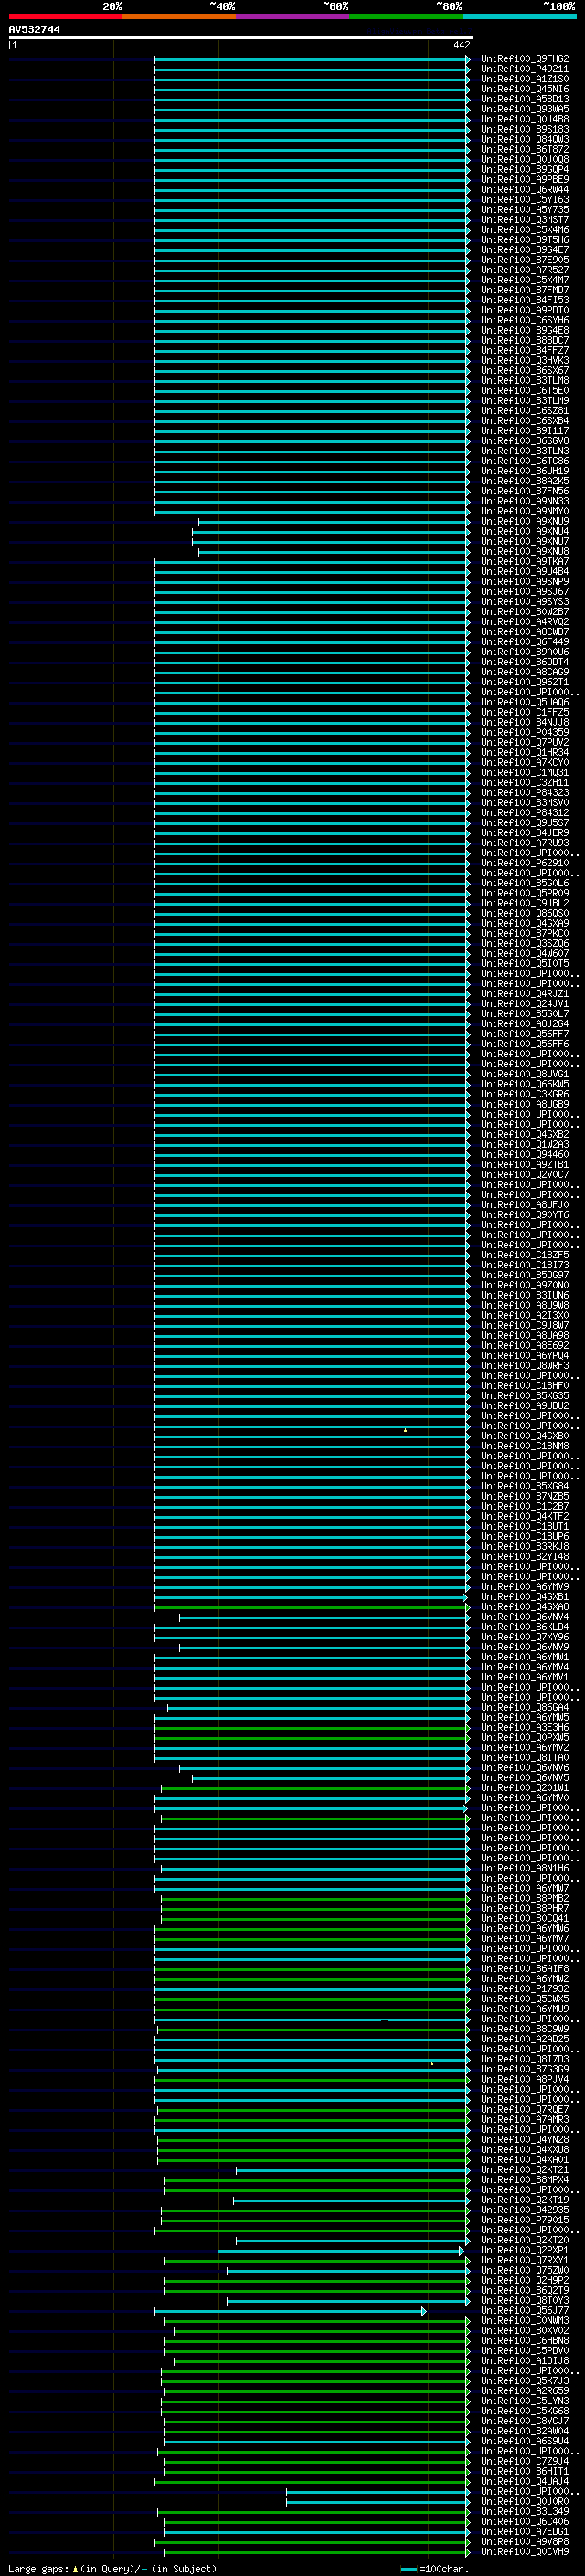The width and height of the screenshot is (585, 2576).
Task: Select hit label UniRef100_O42935
Action: pyautogui.click(x=524, y=2210)
